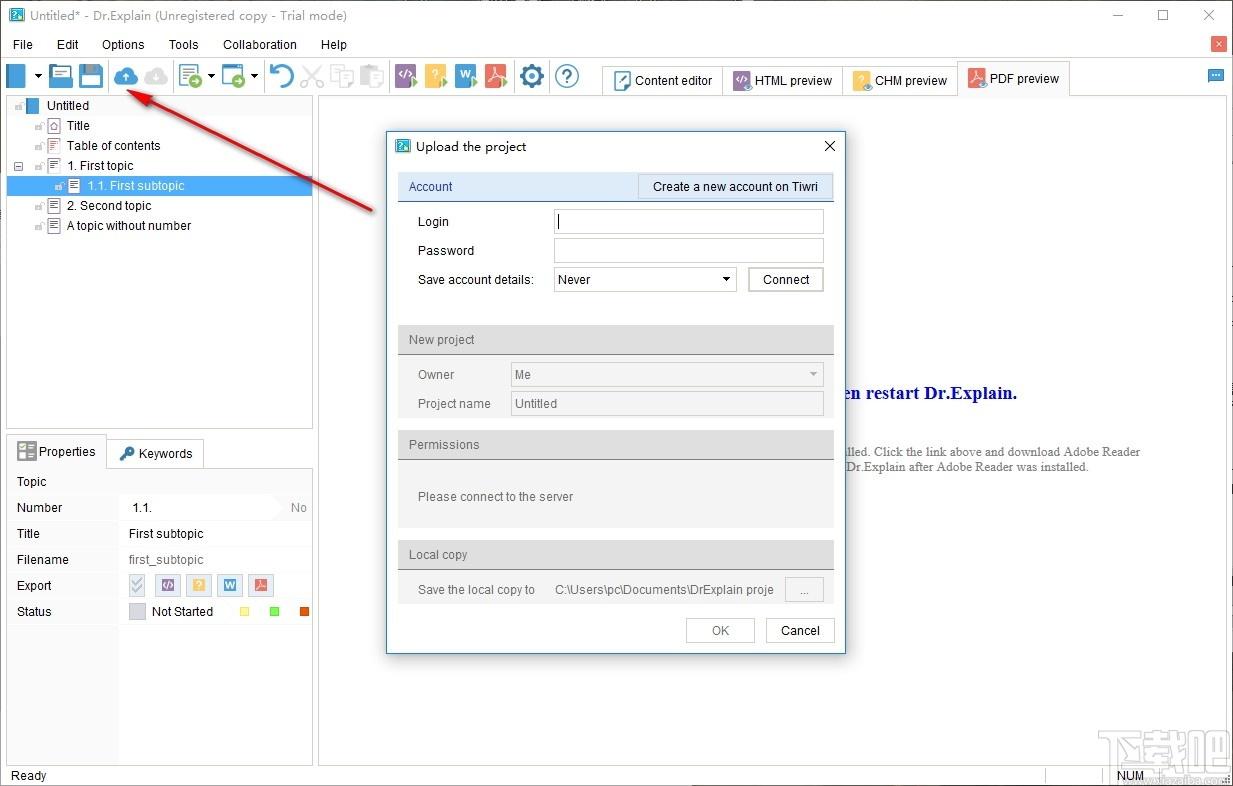The image size is (1233, 786).
Task: Click the Add topic page icon
Action: pos(190,76)
